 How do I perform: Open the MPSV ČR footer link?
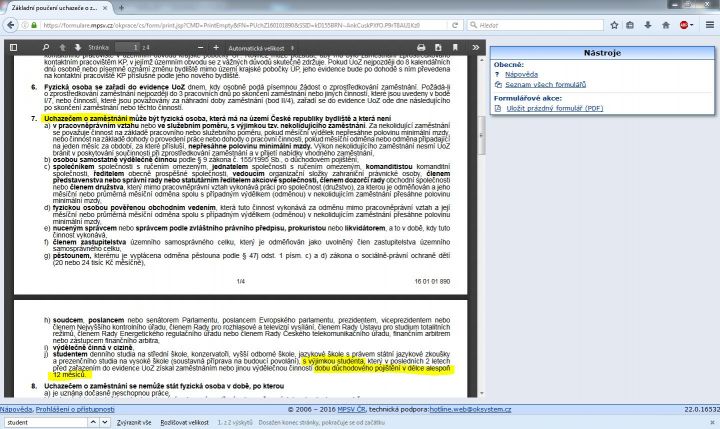(x=351, y=409)
